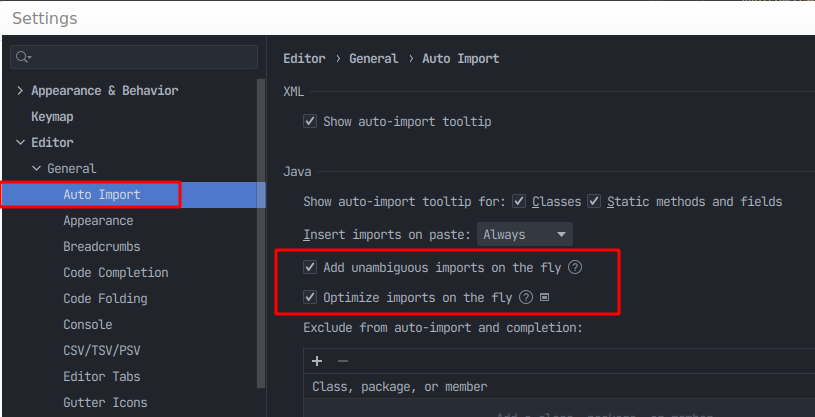Viewport: 815px width, 417px height.
Task: Disable Optimize imports on the fly
Action: [310, 297]
